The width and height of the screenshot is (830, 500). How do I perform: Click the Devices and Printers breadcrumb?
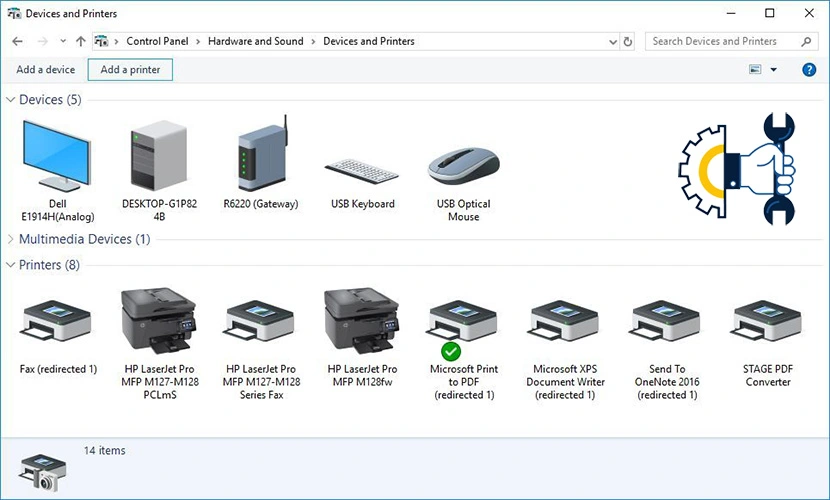click(369, 41)
